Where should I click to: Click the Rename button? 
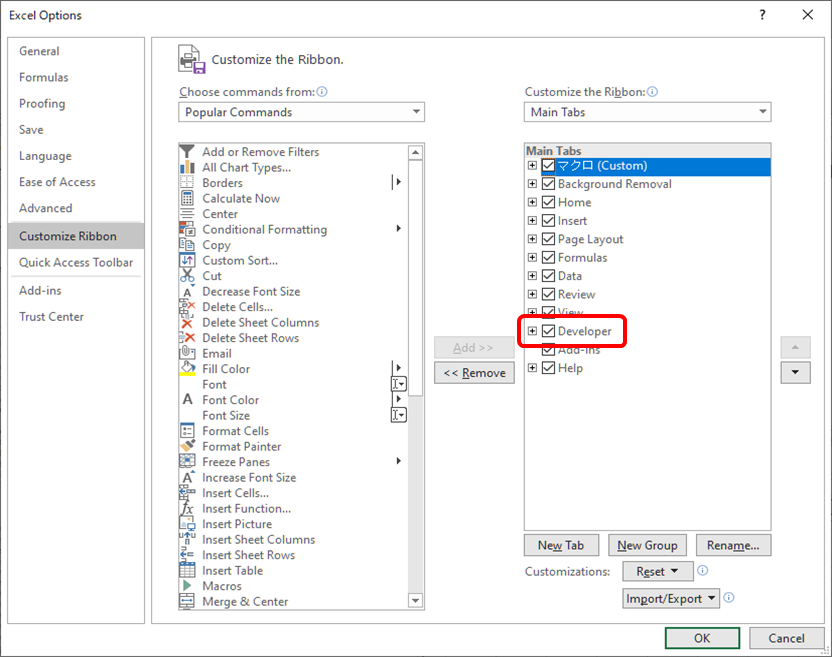click(733, 546)
